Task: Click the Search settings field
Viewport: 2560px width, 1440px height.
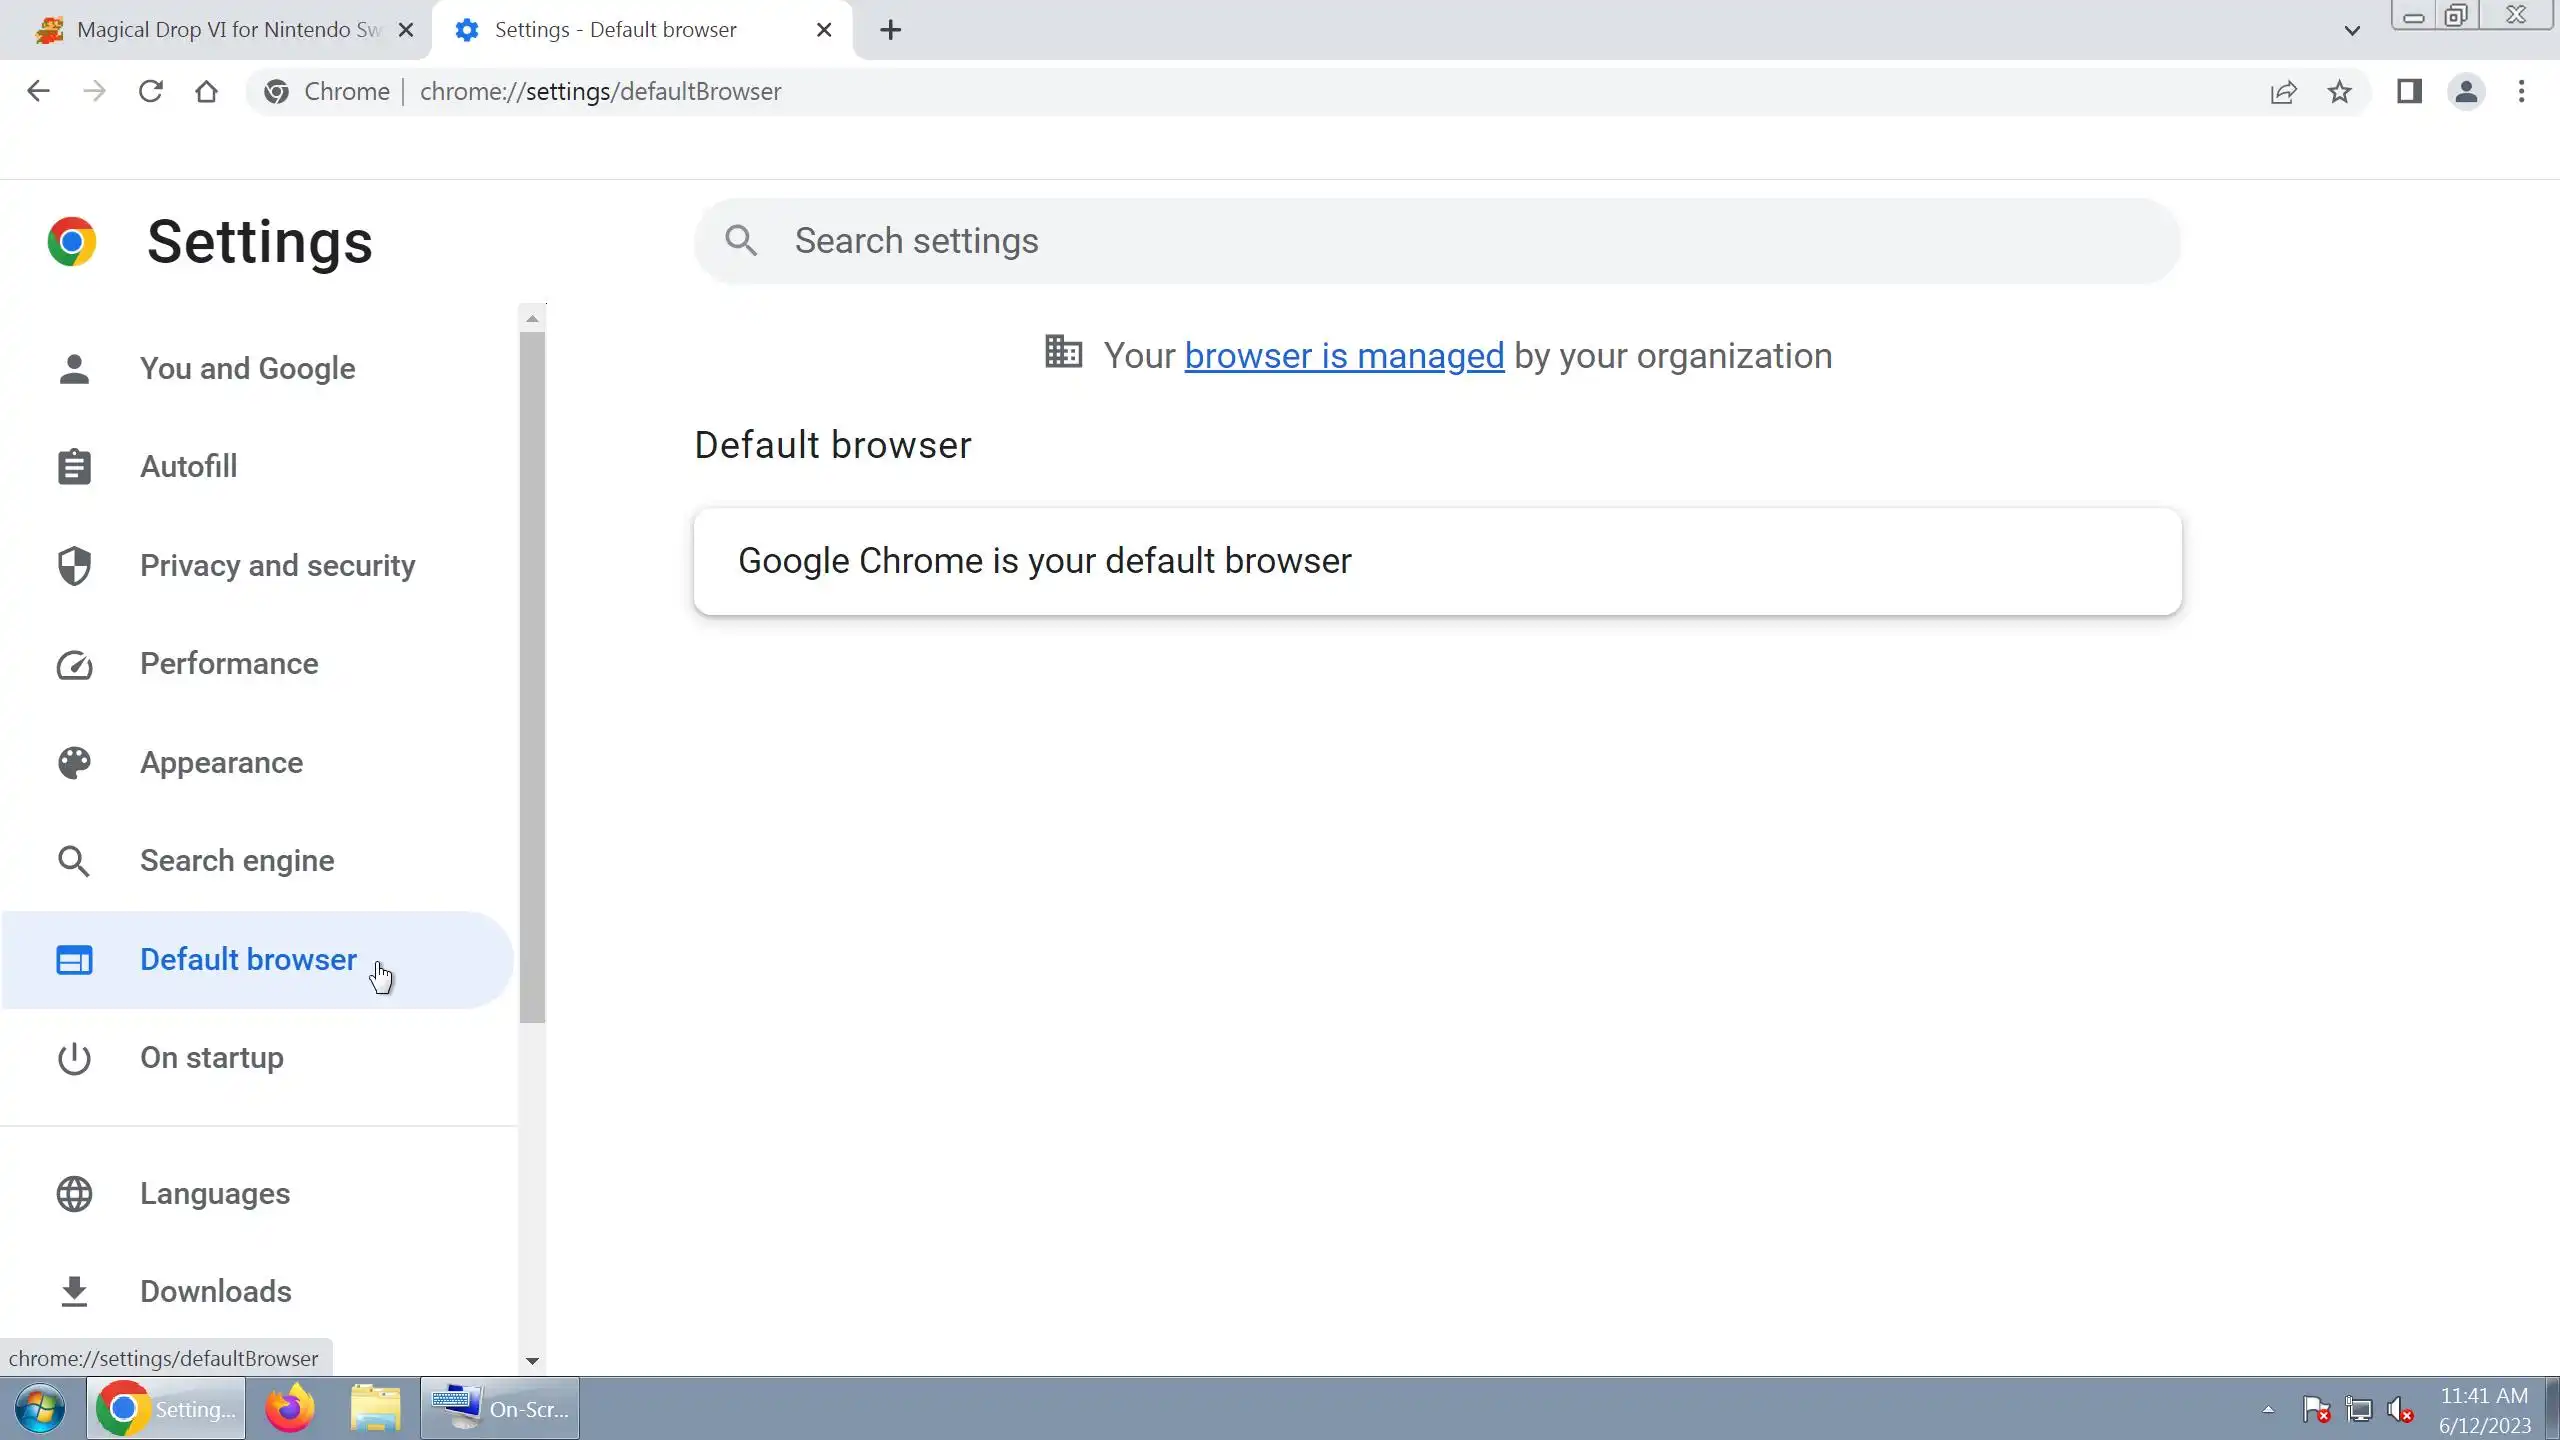Action: (1436, 241)
